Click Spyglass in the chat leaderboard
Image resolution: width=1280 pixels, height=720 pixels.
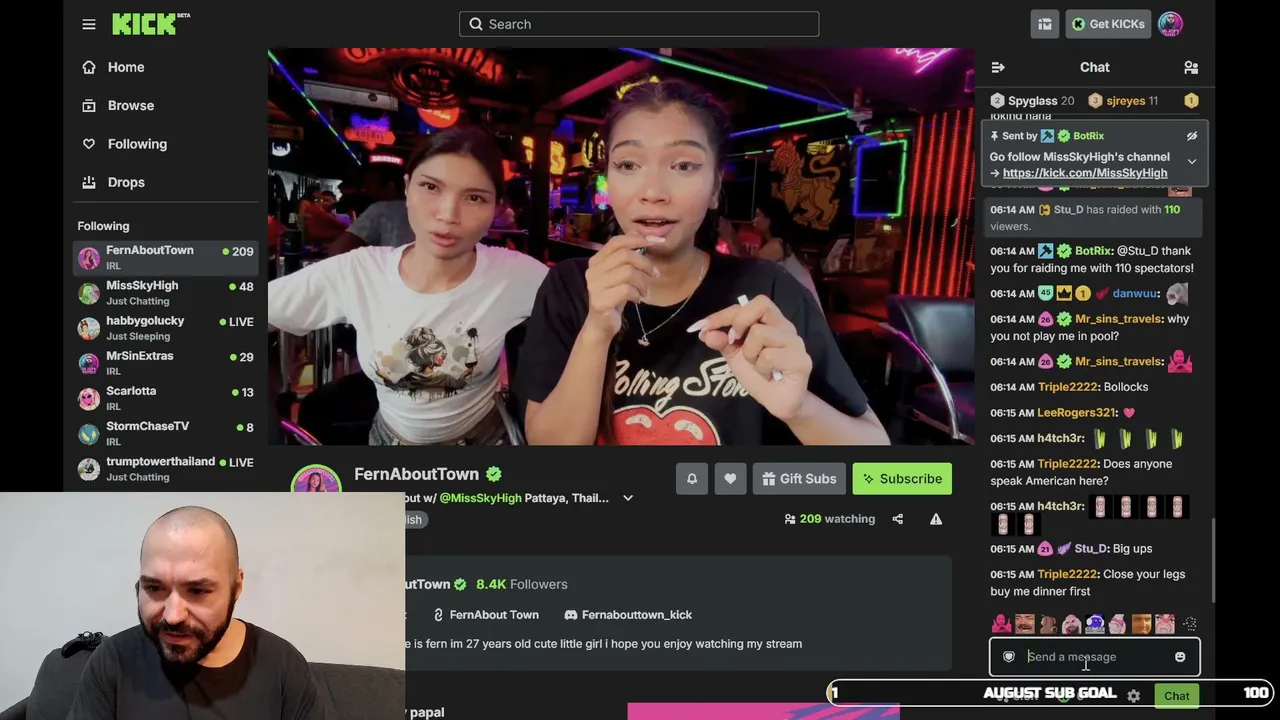pos(1032,101)
